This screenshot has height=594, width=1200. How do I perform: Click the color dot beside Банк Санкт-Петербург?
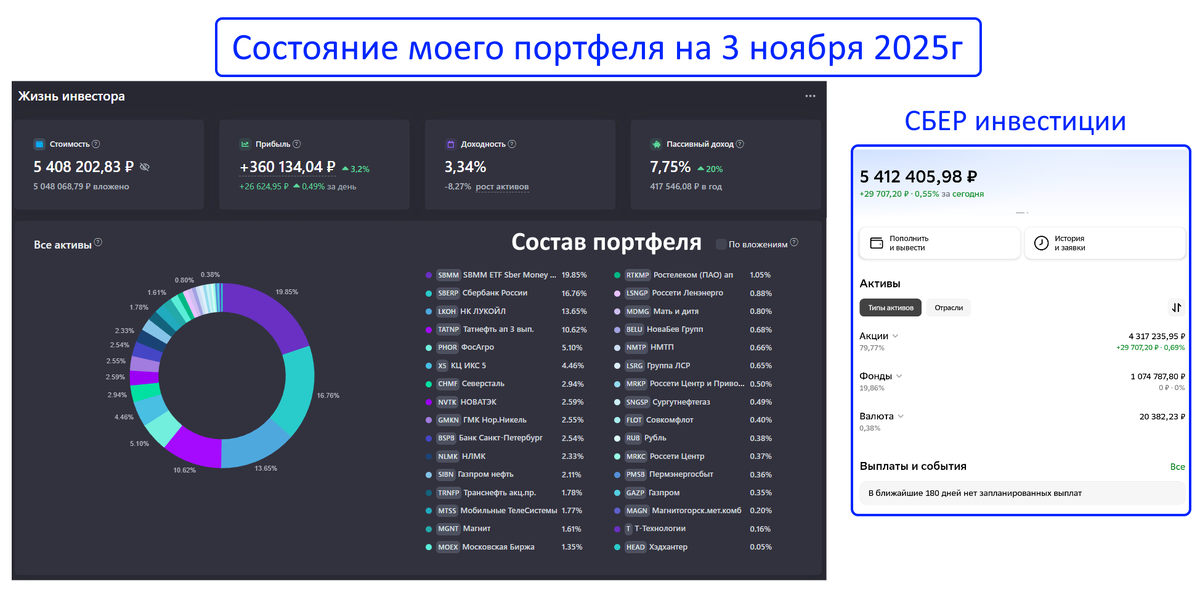coord(429,438)
